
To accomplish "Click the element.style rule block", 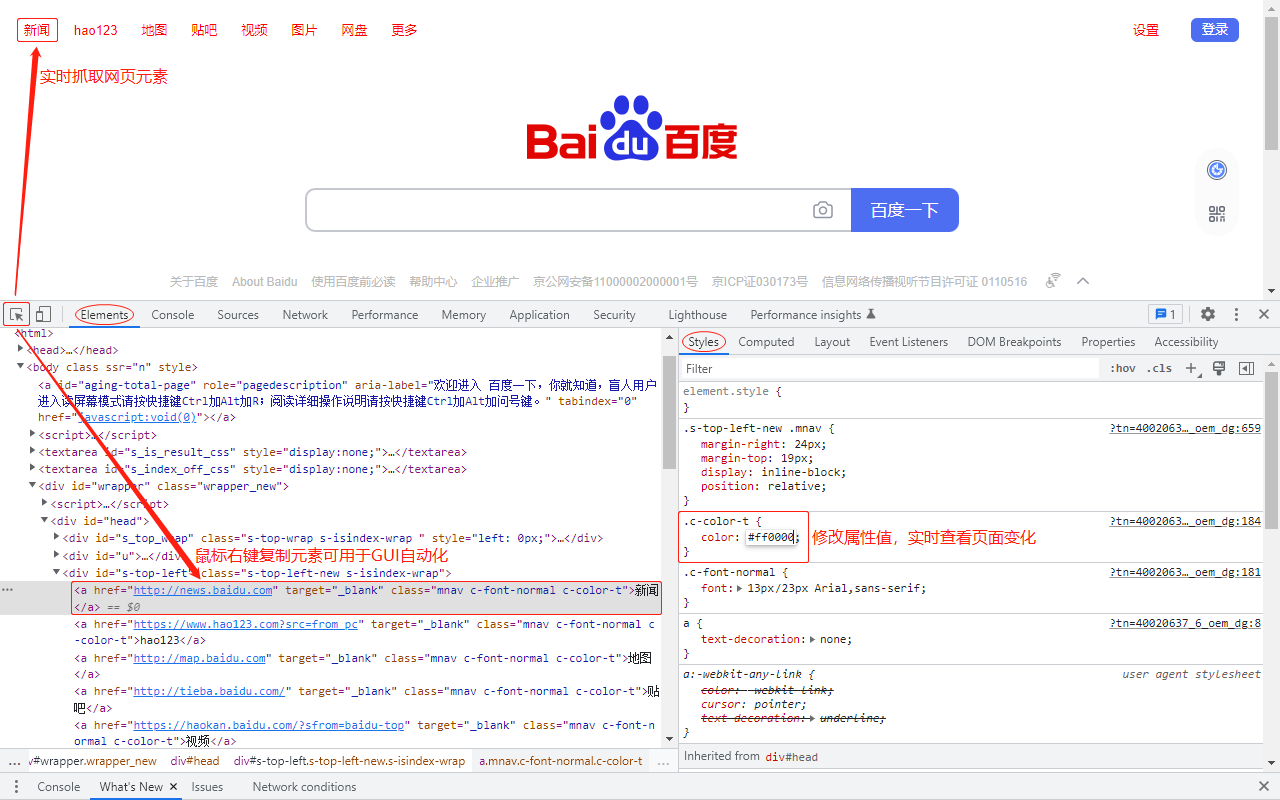I will tap(970, 400).
